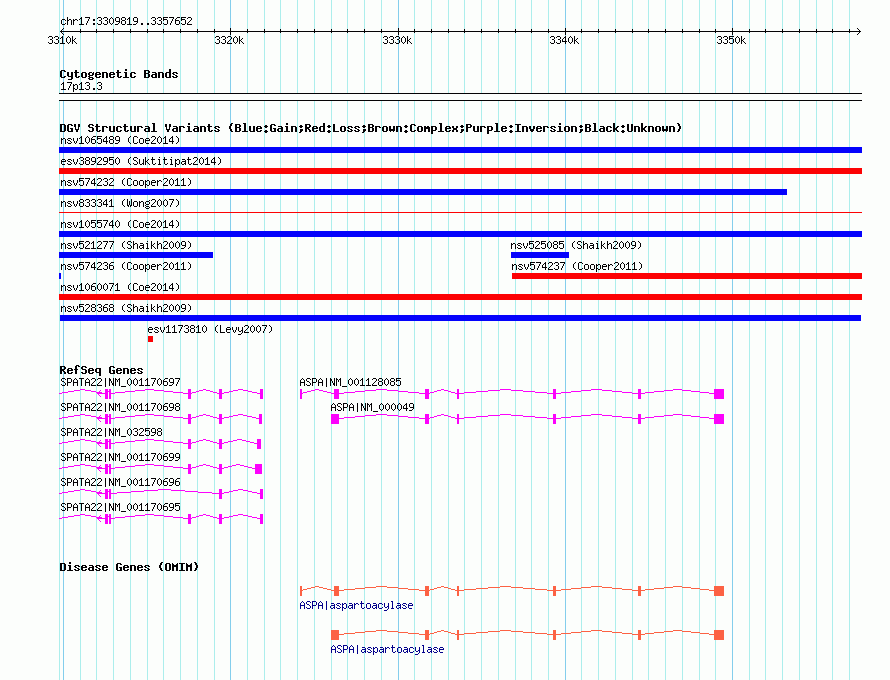Click the nsv525085 (Shaikh2009) short blue bar
Screen dimensions: 890x680
(x=540, y=255)
